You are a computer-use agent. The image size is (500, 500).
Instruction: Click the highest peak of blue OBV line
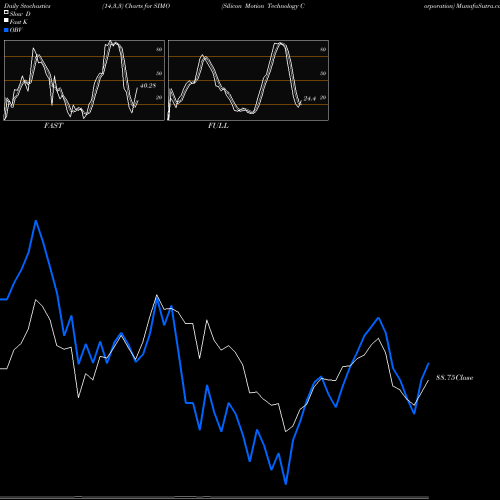[36, 221]
